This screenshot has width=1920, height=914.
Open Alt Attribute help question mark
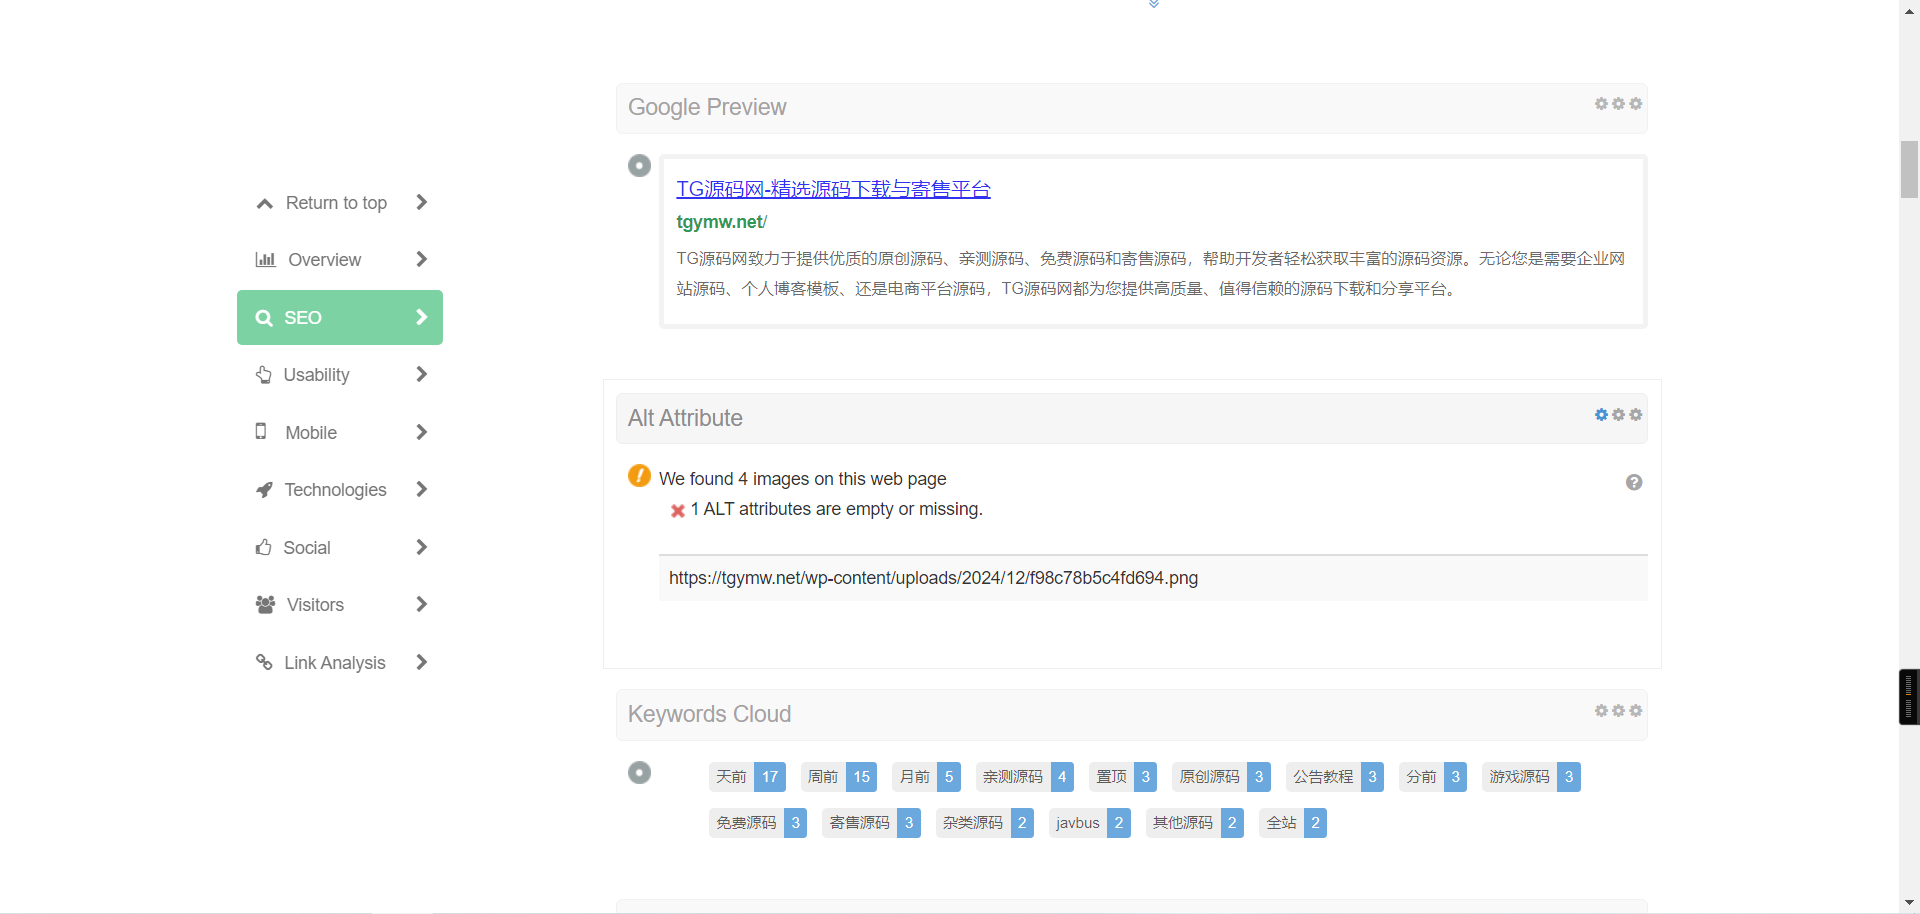1633,483
